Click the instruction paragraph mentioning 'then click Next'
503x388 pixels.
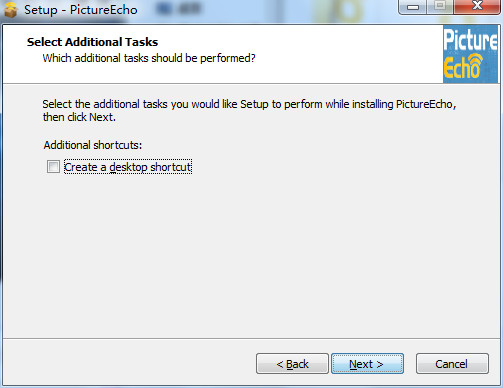coord(249,110)
